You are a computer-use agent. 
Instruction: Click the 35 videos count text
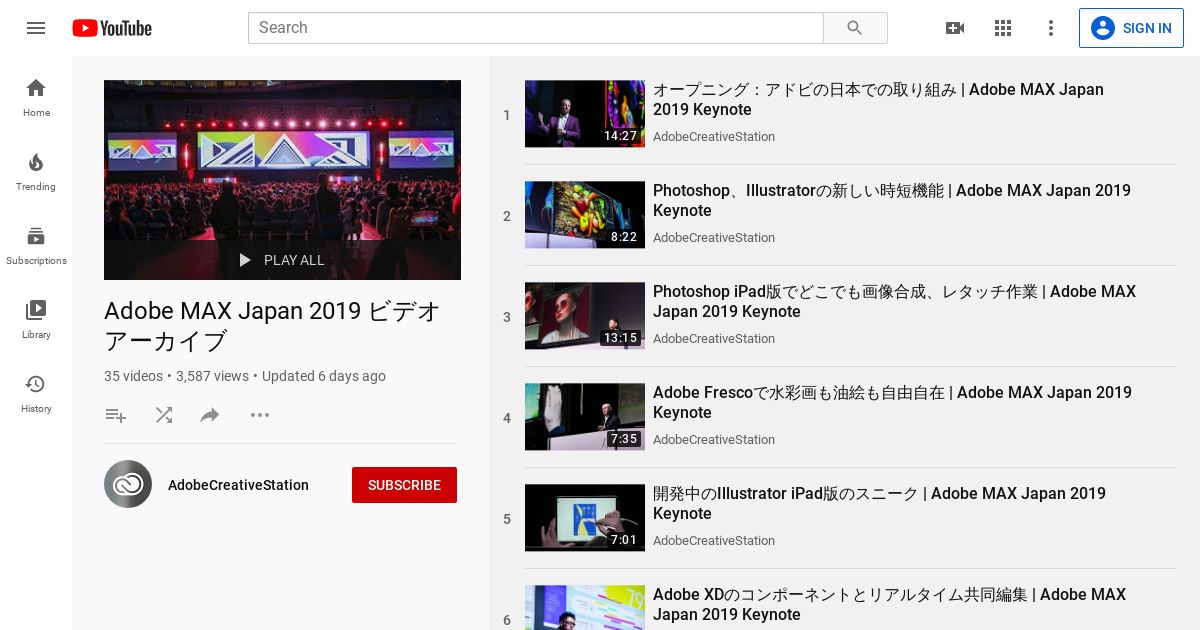pyautogui.click(x=133, y=376)
